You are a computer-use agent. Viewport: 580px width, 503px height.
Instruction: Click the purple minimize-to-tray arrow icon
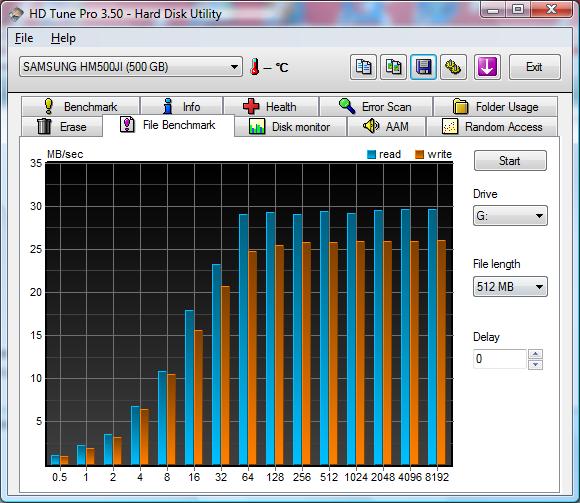coord(487,67)
